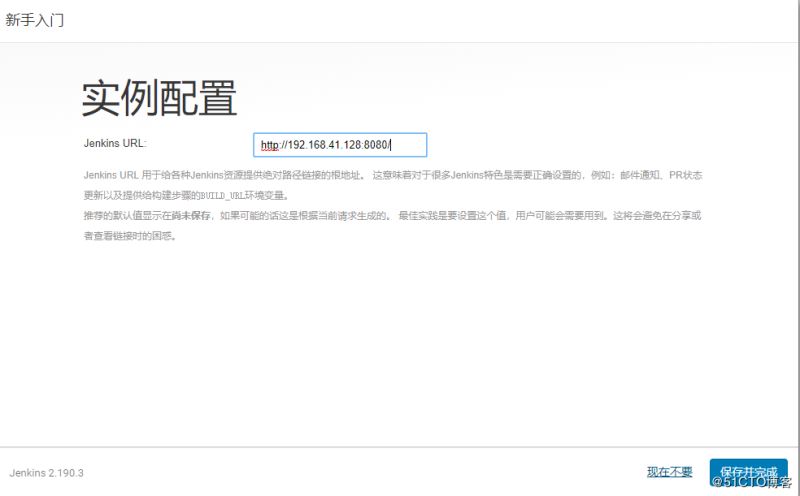Click the 现在不要 link
The height and width of the screenshot is (496, 800).
click(x=669, y=472)
